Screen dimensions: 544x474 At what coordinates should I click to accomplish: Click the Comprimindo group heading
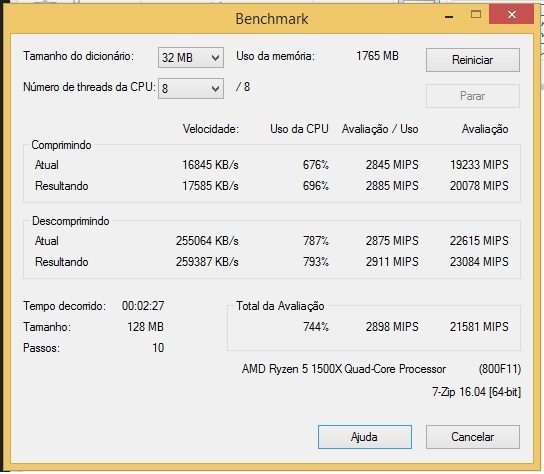tap(61, 145)
